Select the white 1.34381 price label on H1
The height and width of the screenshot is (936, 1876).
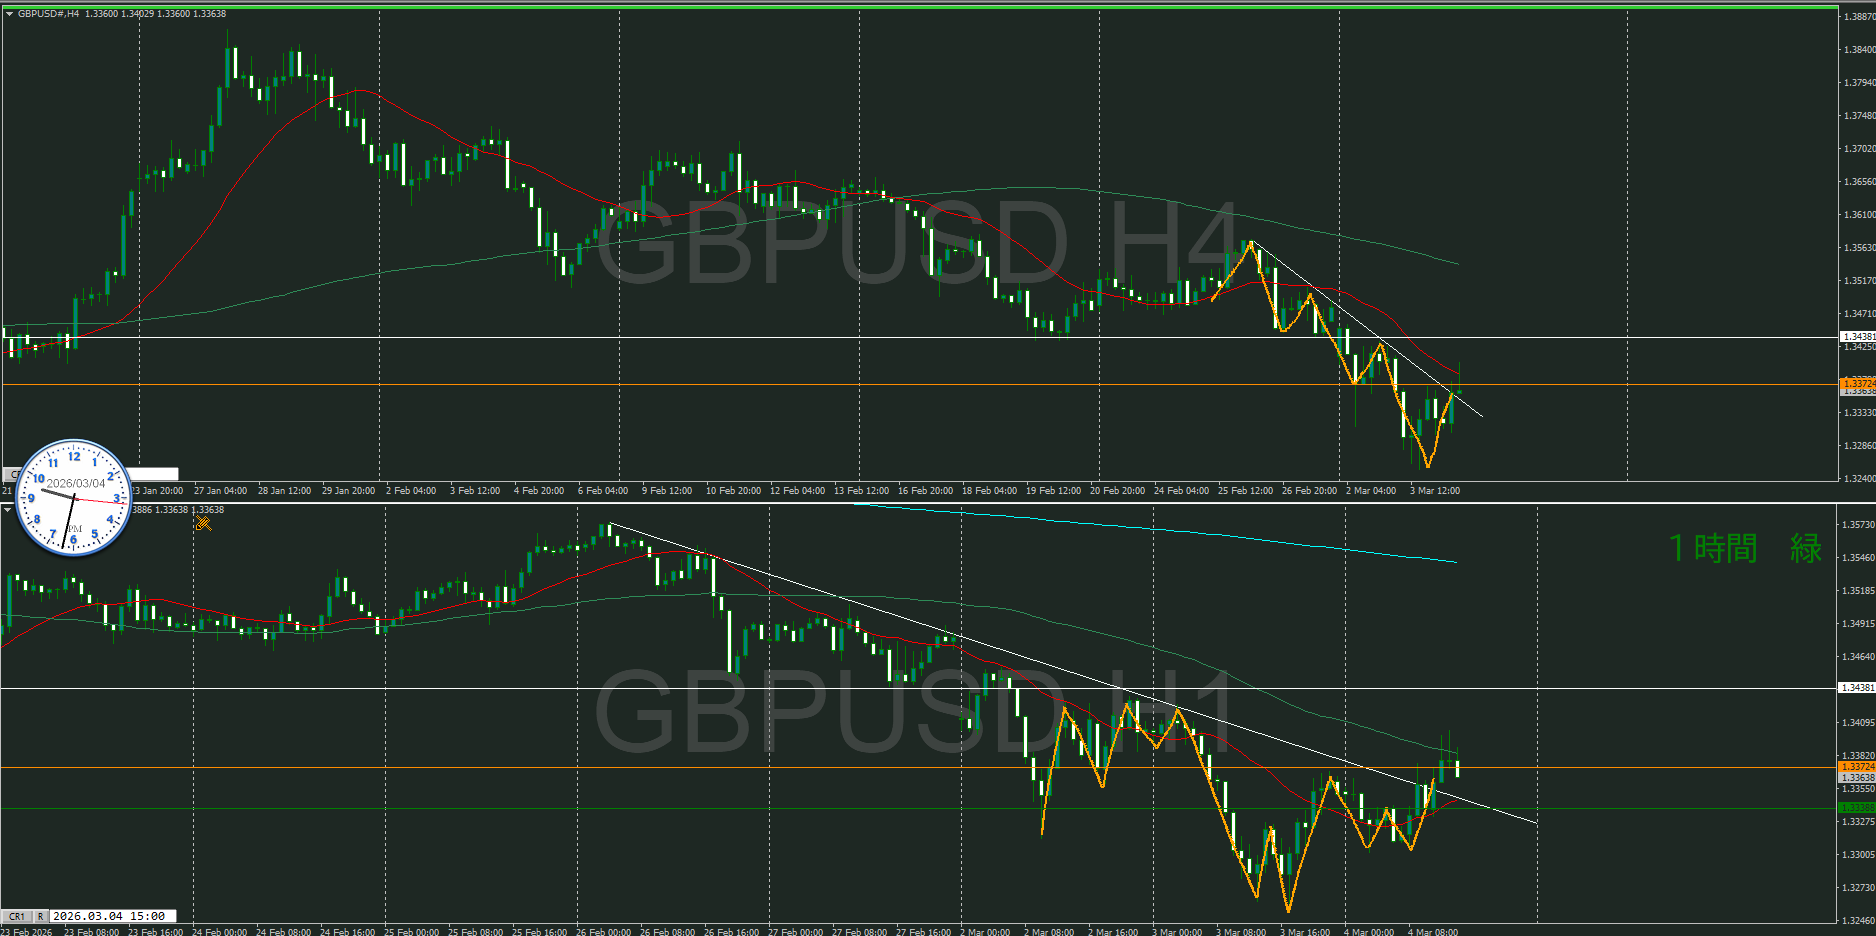pos(1857,688)
